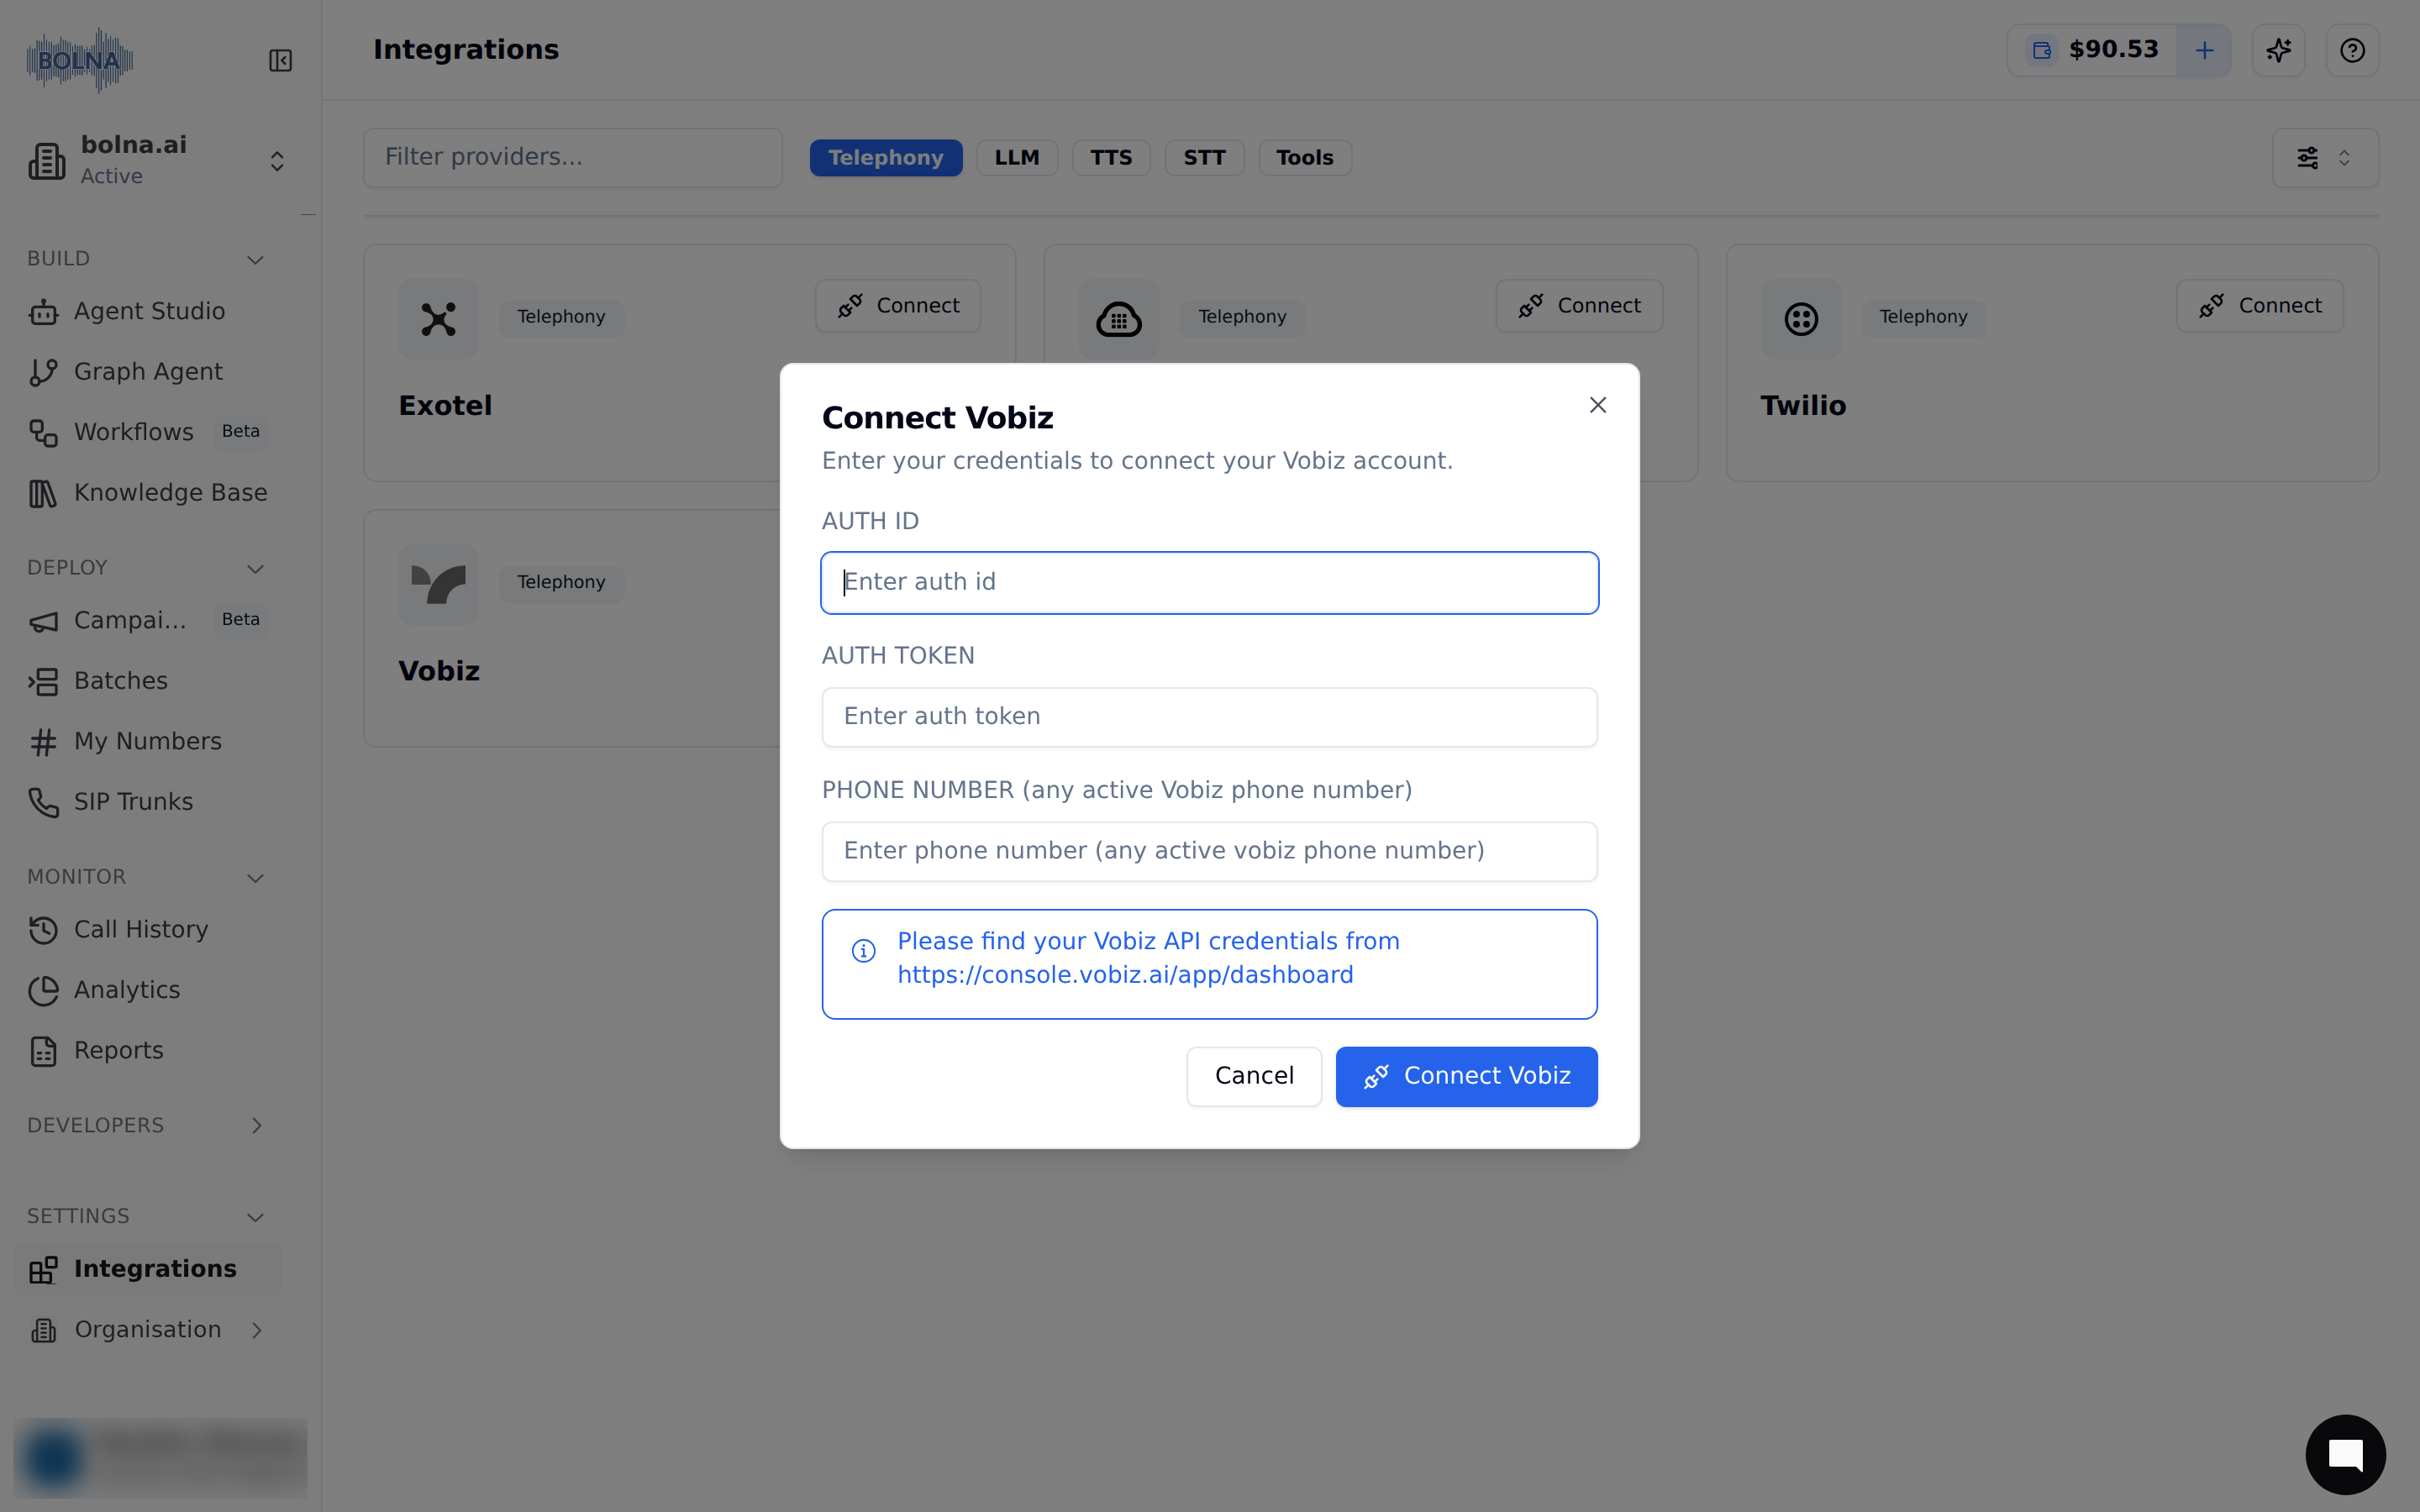The height and width of the screenshot is (1512, 2420).
Task: Connect the Exotel integration
Action: [x=898, y=306]
